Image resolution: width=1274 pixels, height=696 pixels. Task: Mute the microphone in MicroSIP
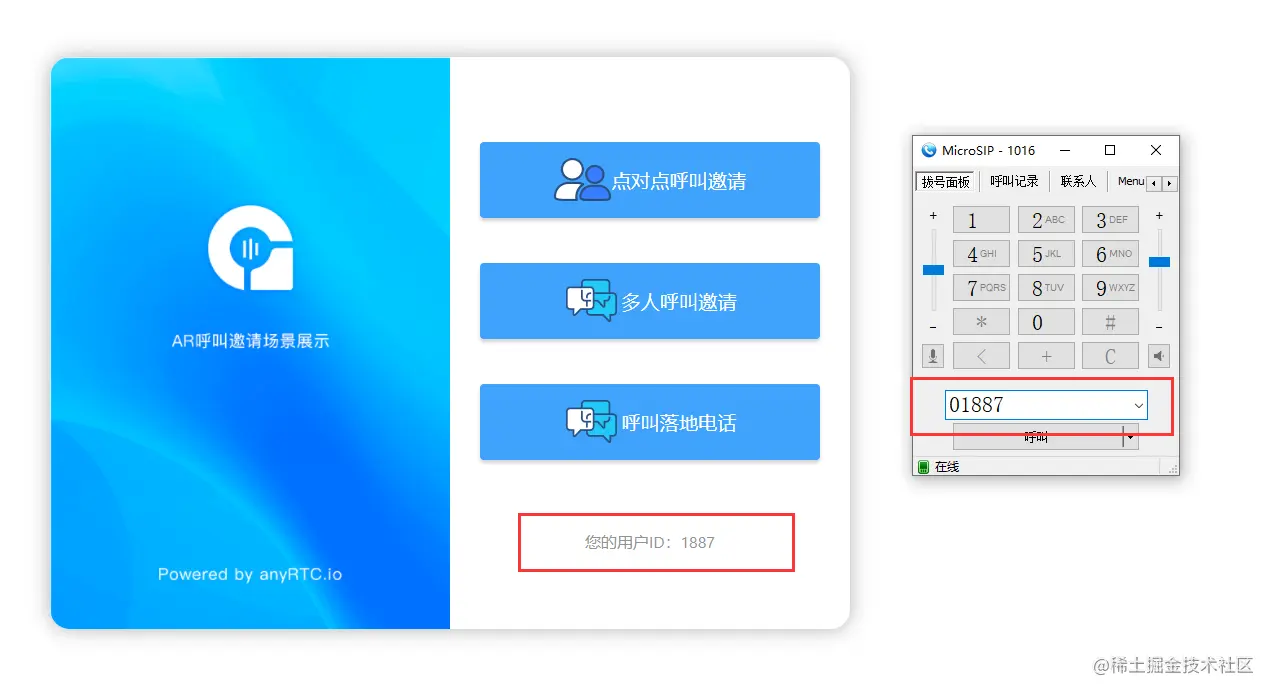pos(933,355)
